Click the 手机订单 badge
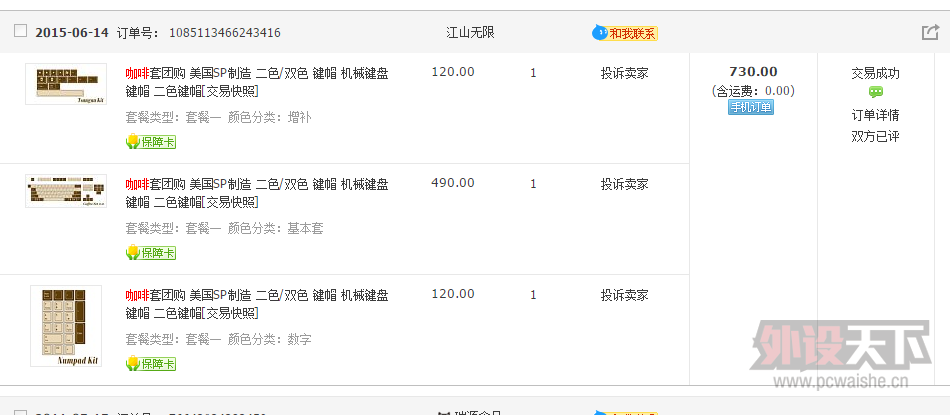This screenshot has height=415, width=950. [750, 107]
